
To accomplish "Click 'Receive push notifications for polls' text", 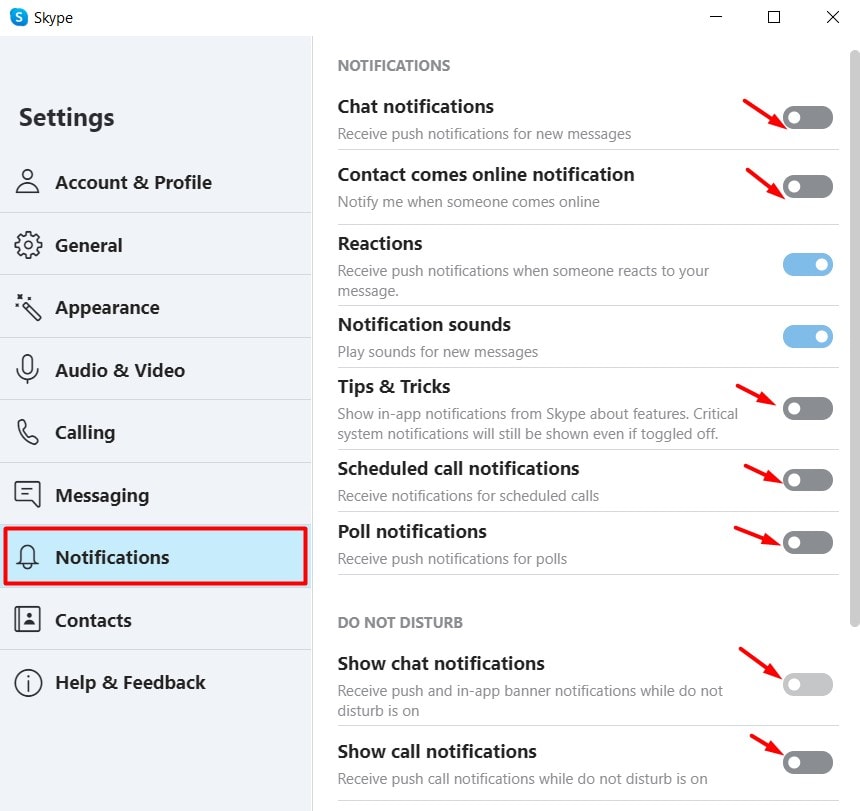I will [452, 559].
